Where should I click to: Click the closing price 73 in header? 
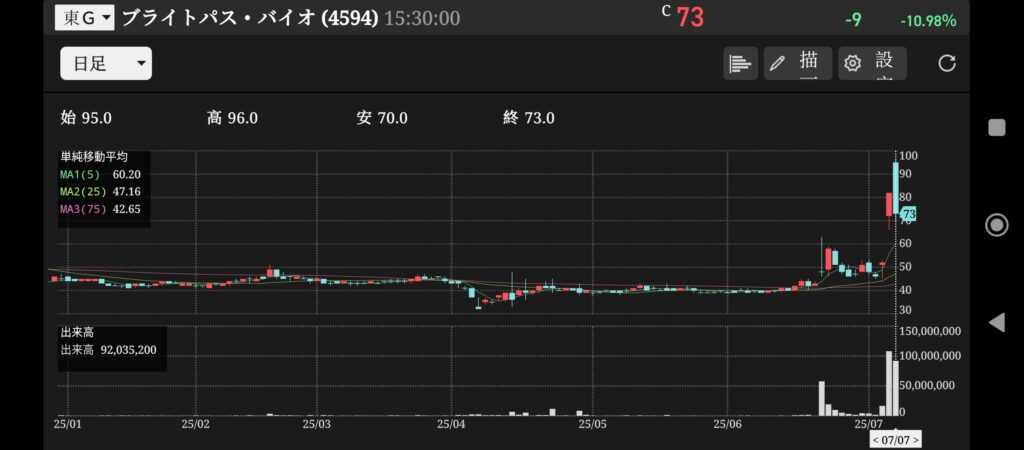690,18
